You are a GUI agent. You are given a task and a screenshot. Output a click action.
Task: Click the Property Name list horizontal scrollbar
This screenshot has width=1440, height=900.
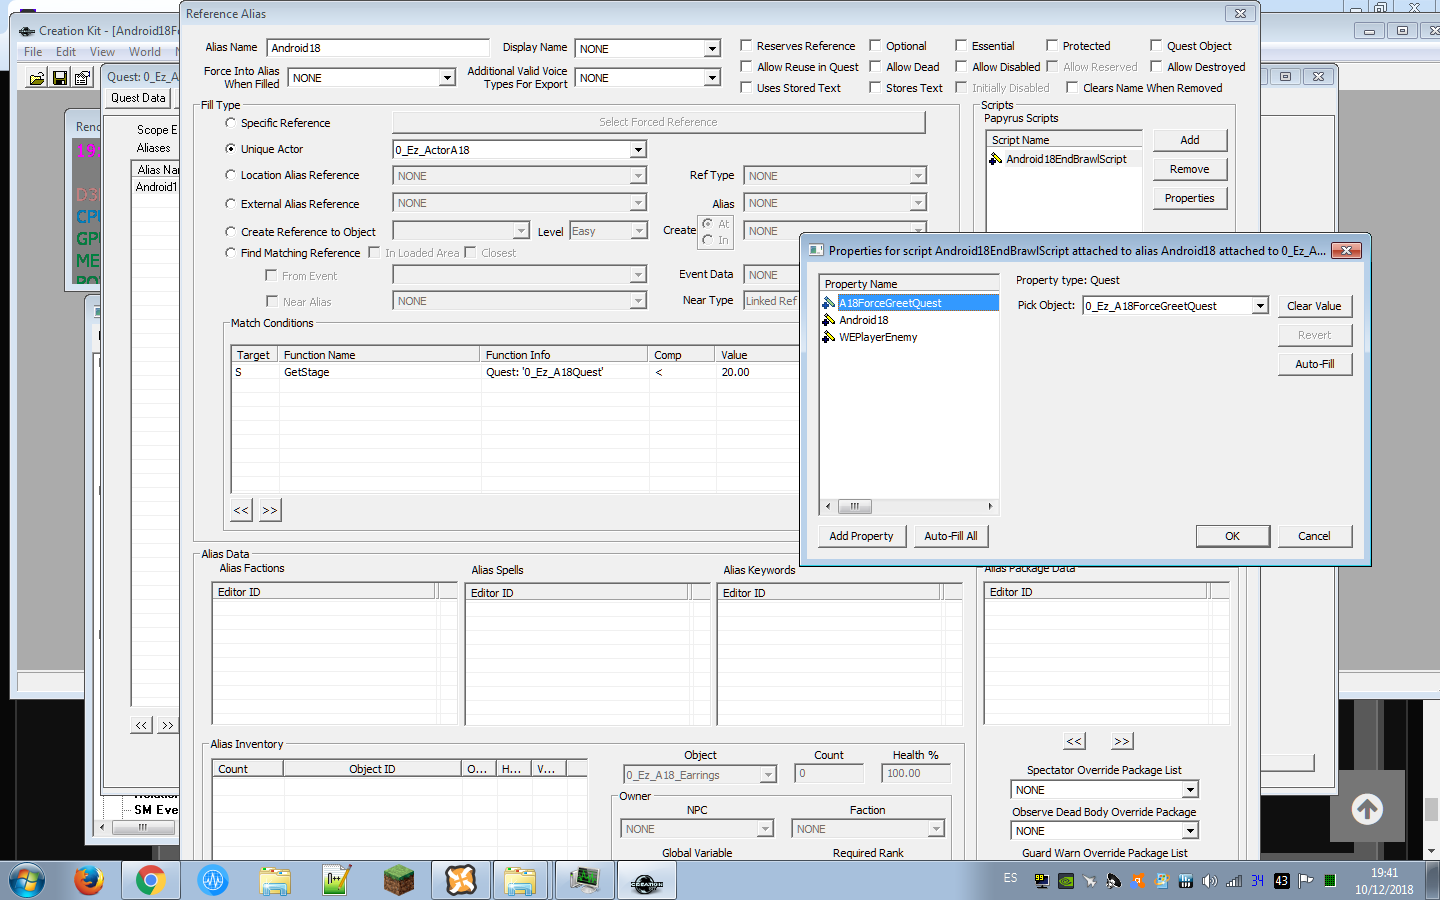pos(908,506)
